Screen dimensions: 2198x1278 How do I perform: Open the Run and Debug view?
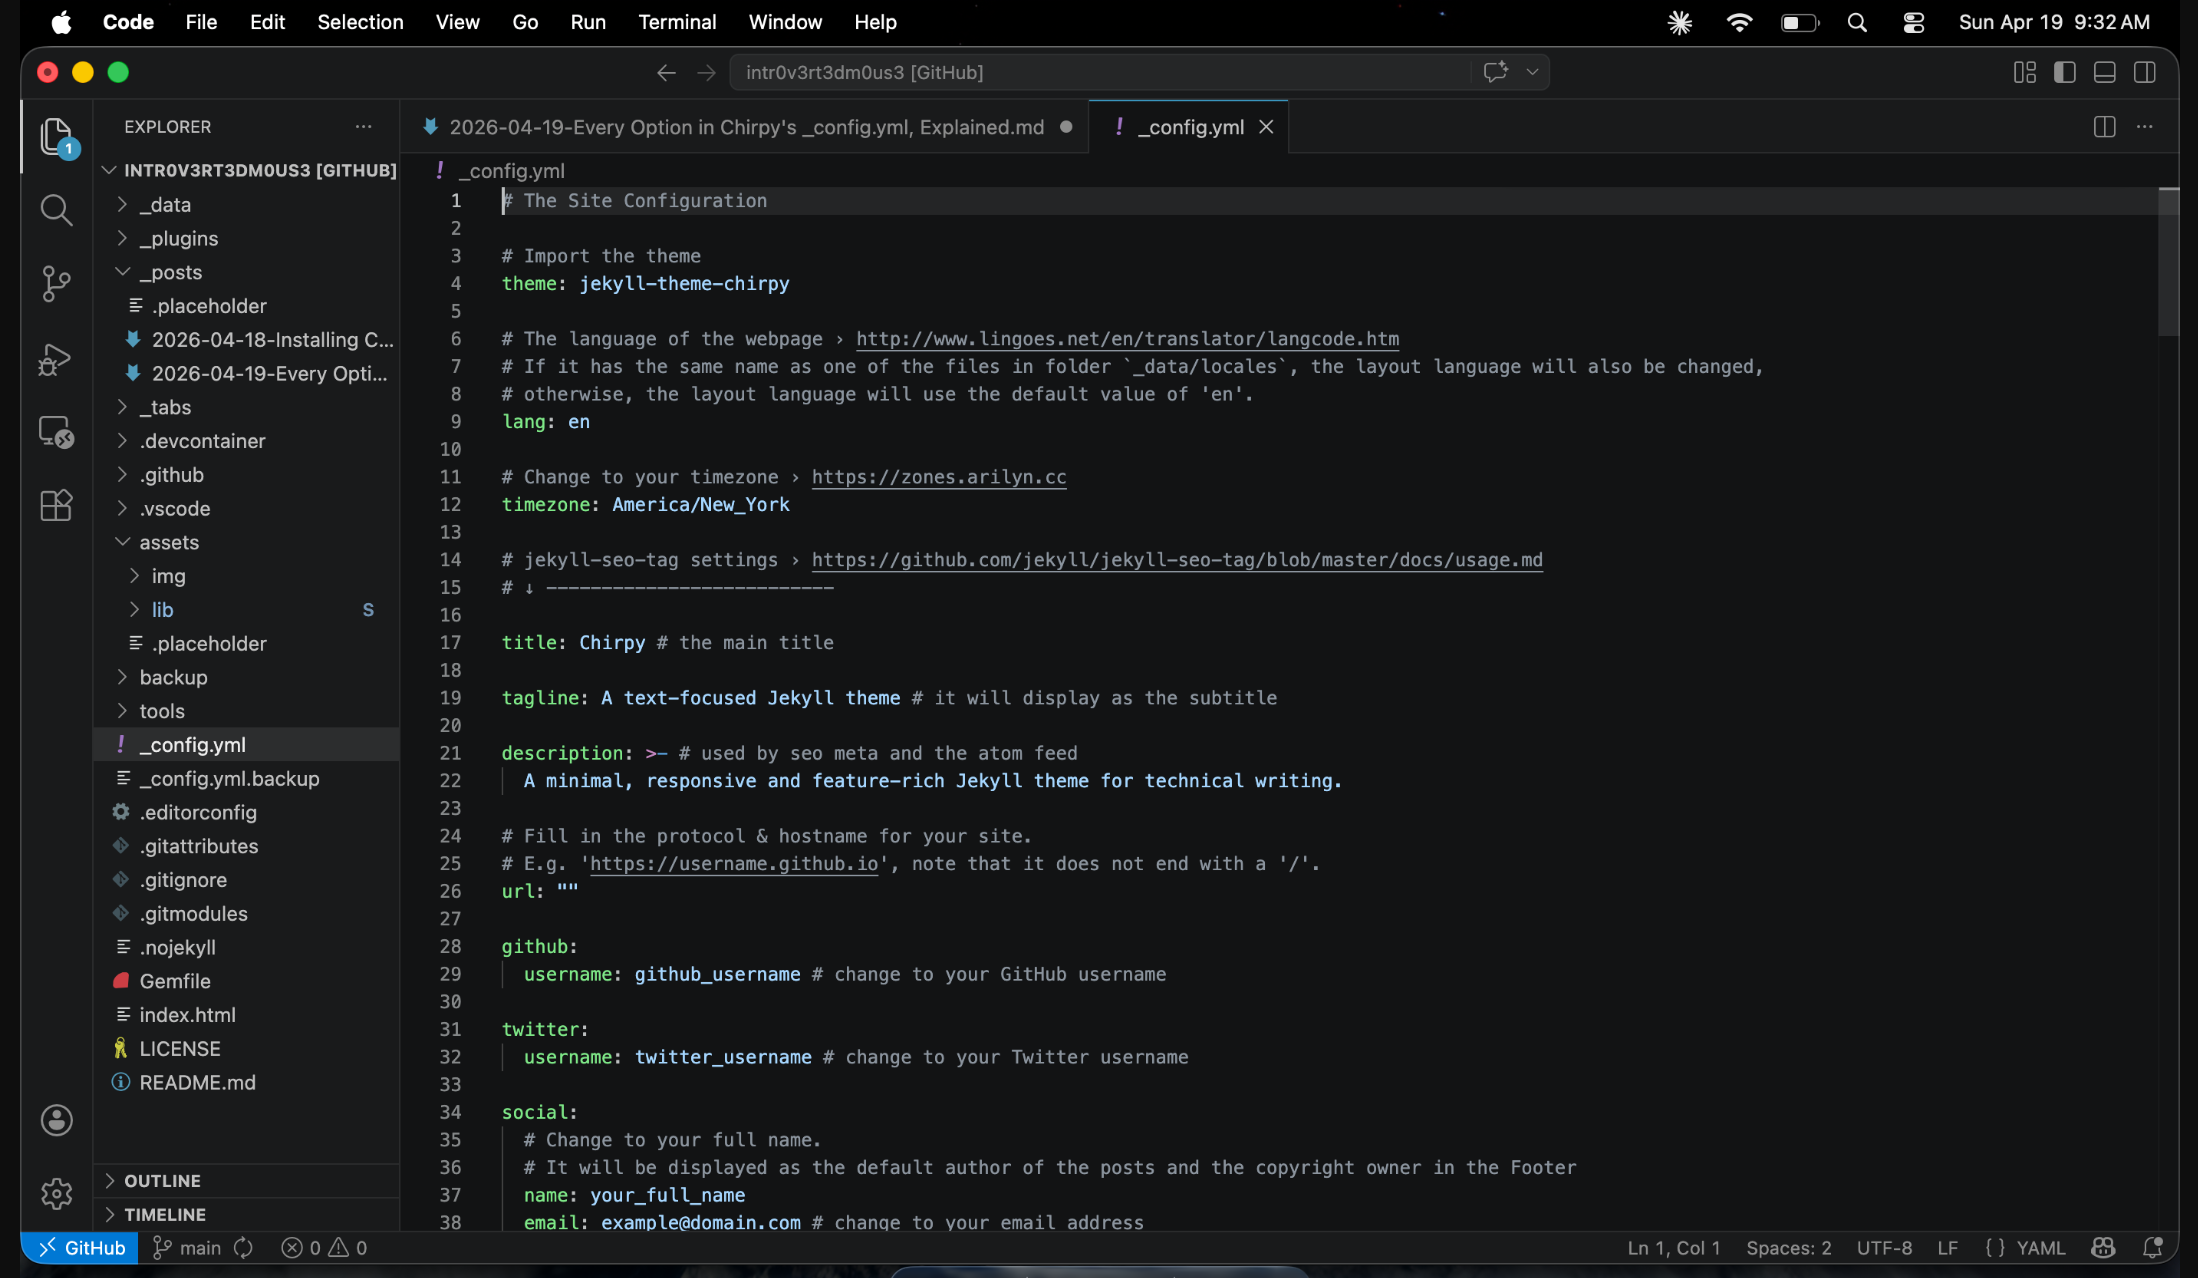[56, 358]
